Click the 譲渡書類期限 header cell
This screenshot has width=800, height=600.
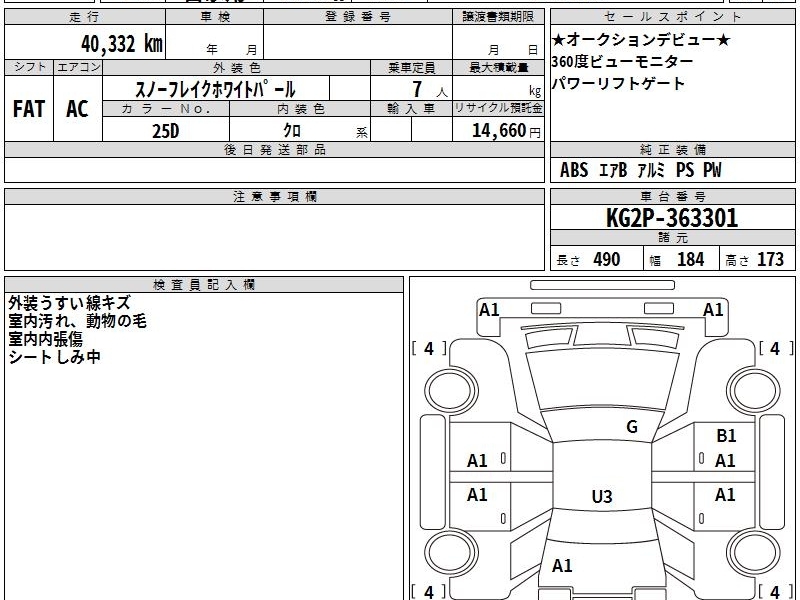click(x=498, y=17)
